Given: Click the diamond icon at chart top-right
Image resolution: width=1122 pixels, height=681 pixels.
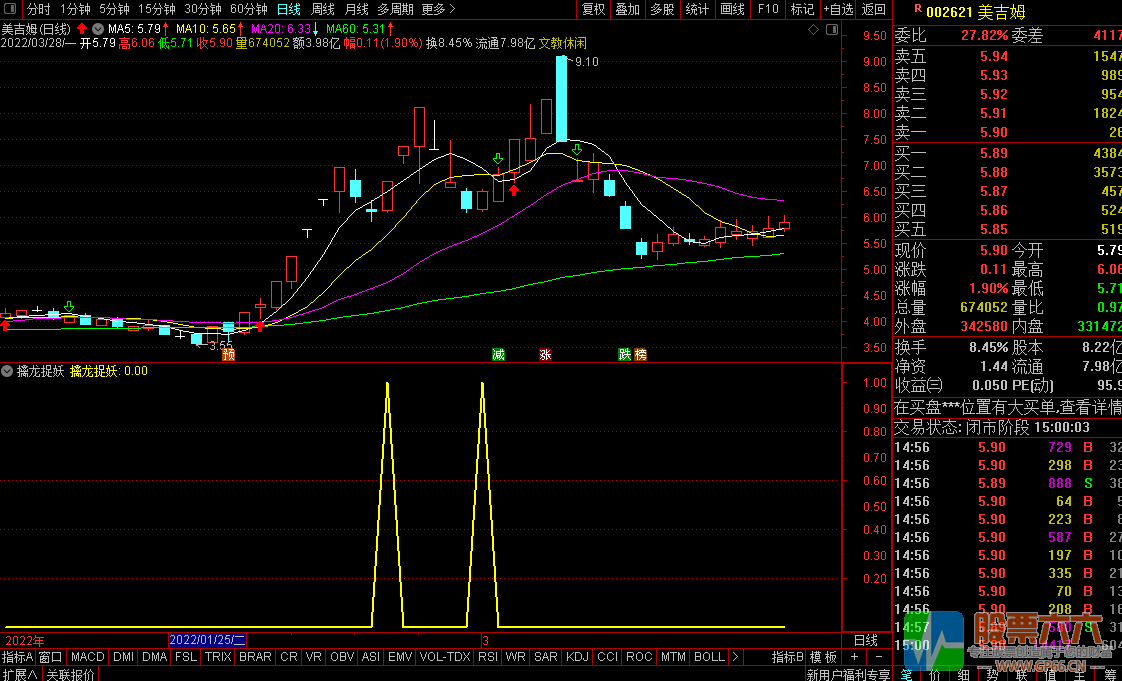Looking at the screenshot, I should click(x=813, y=29).
